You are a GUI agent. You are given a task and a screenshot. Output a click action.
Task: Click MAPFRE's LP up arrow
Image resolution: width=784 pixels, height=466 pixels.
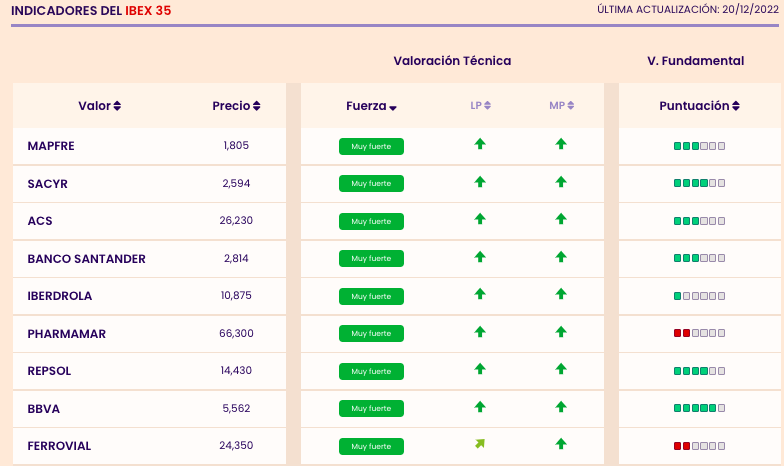pos(480,144)
